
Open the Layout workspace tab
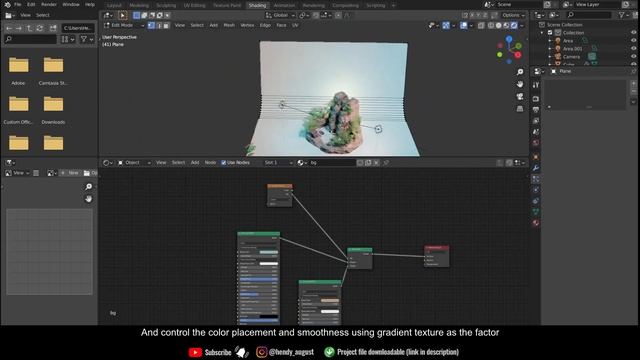point(114,5)
